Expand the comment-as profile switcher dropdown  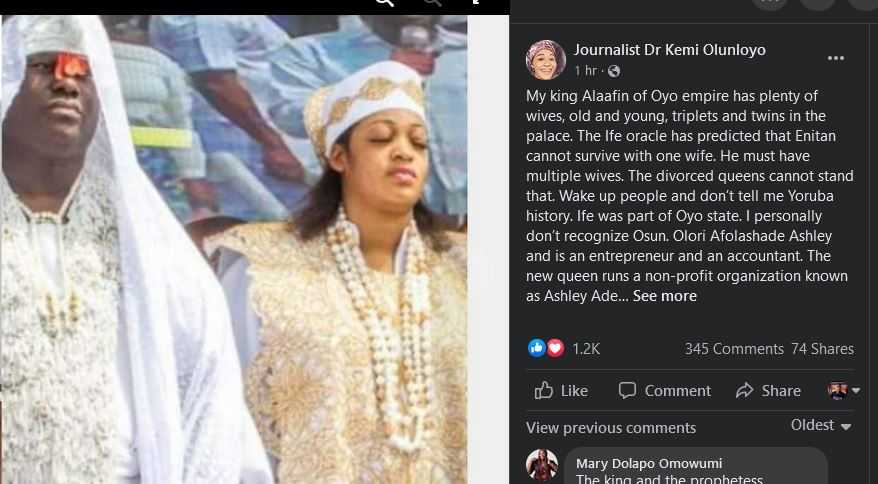(x=844, y=390)
